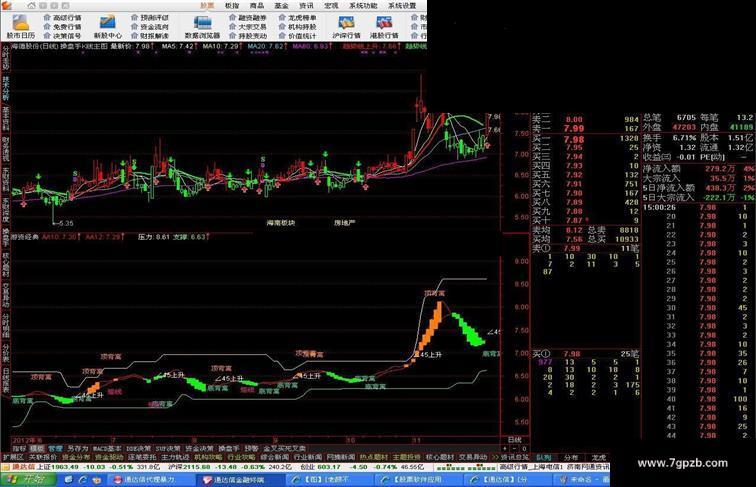The width and height of the screenshot is (756, 487).
Task: Select the 资金决策 indicator tab
Action: [199, 448]
